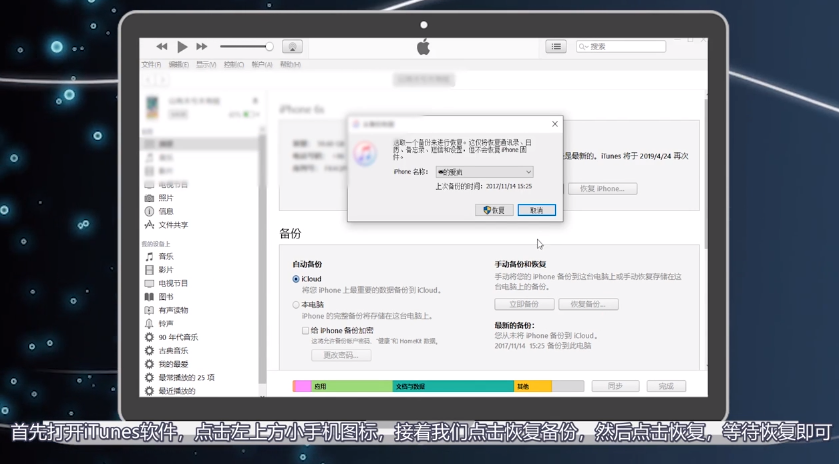The image size is (839, 464).
Task: Click the teal 文档与数据 storage segment
Action: (x=453, y=386)
